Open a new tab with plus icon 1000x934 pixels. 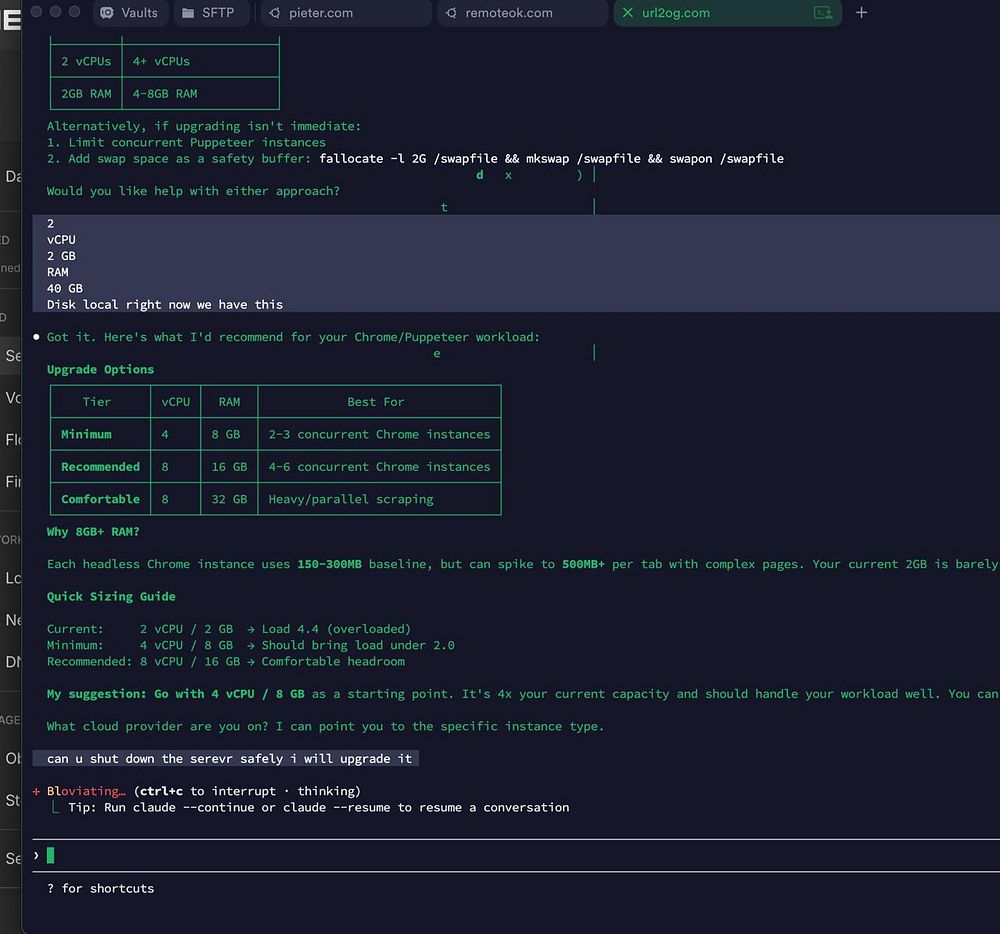(x=861, y=13)
